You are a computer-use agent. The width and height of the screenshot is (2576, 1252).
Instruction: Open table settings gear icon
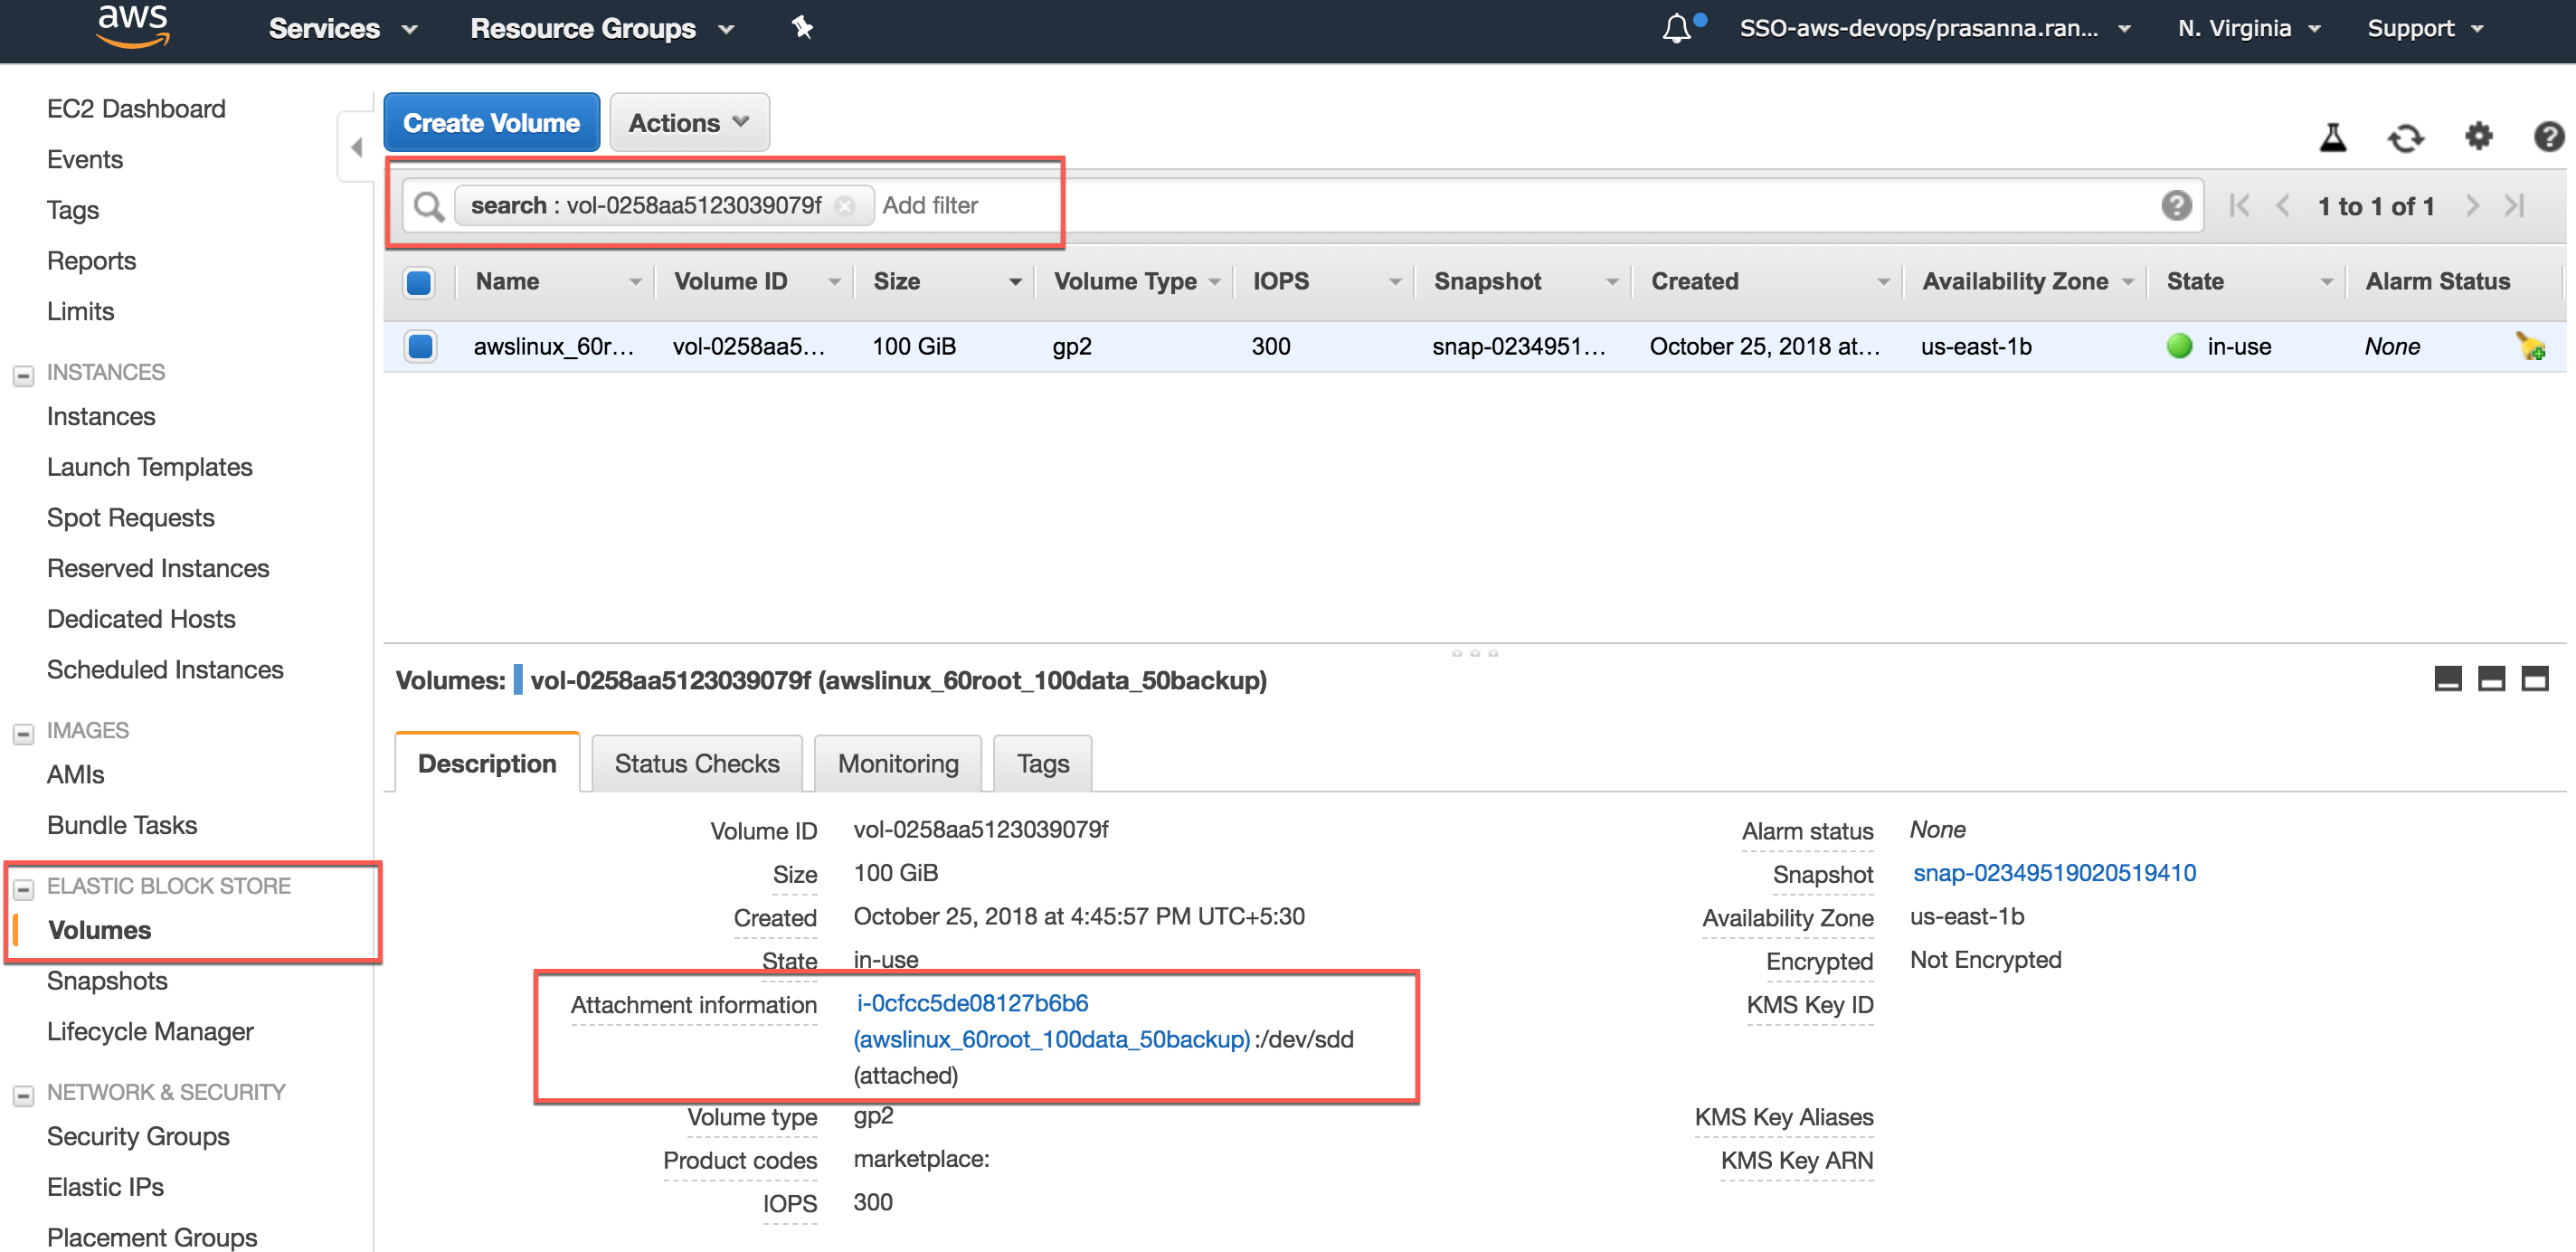2478,136
